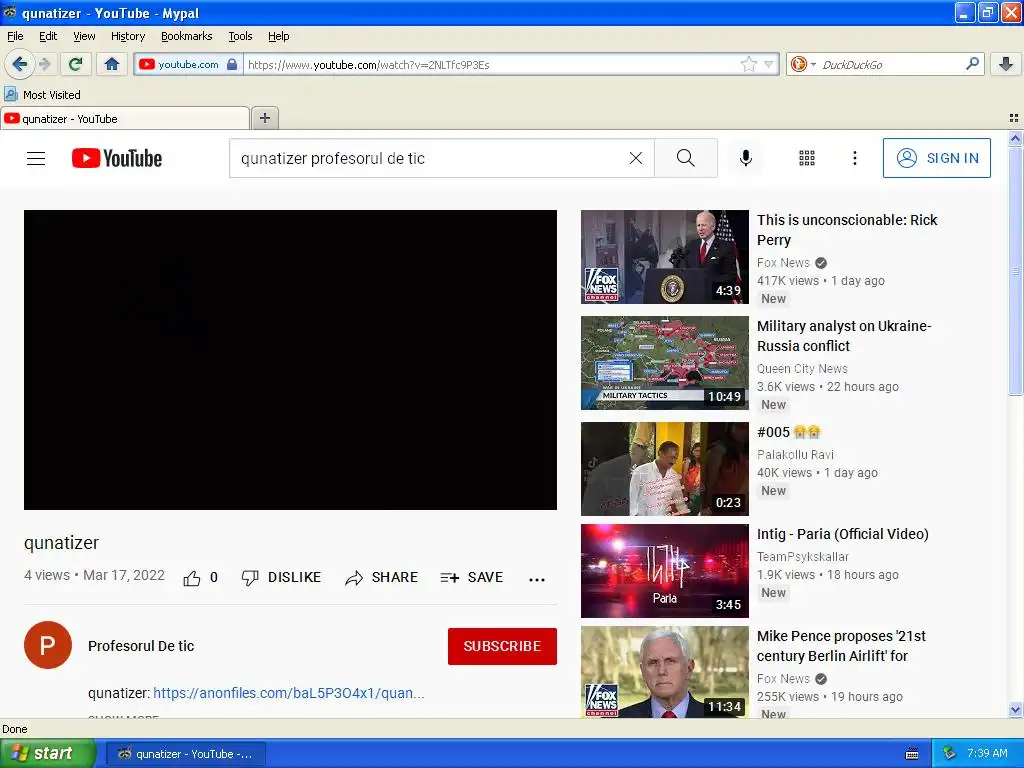Open the Windows start button
Image resolution: width=1024 pixels, height=768 pixels.
pos(48,754)
